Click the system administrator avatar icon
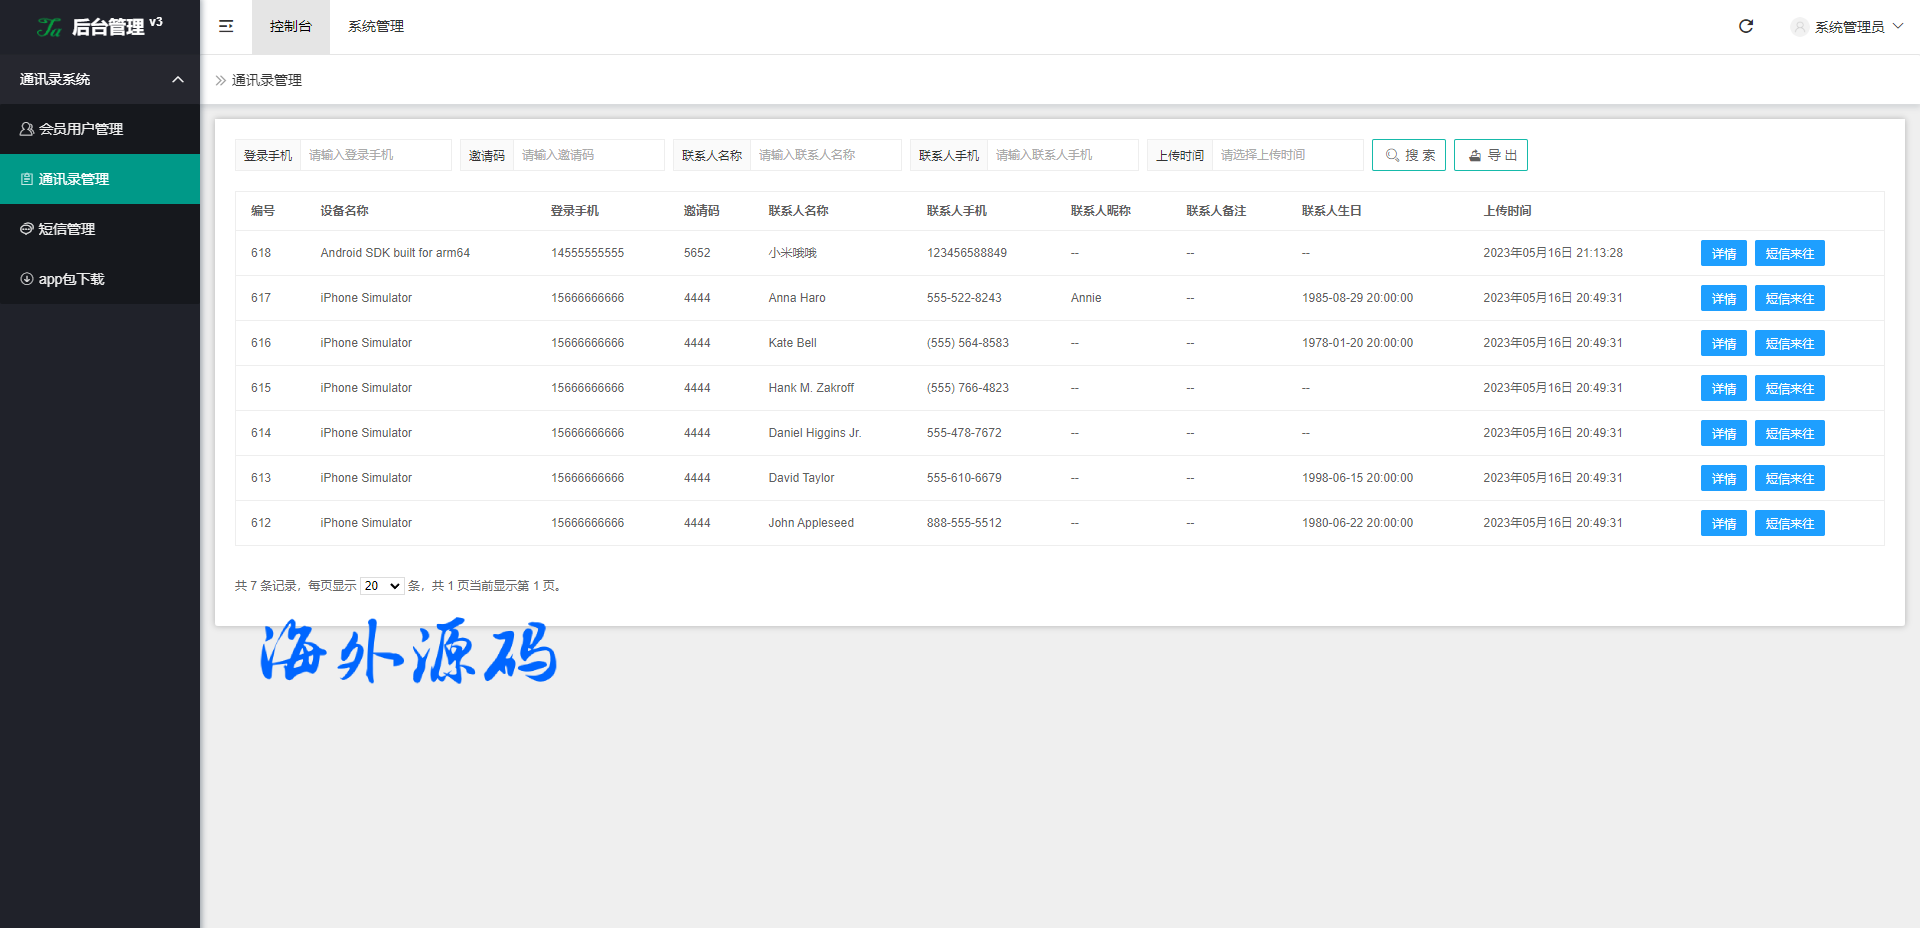The width and height of the screenshot is (1920, 928). [1799, 27]
